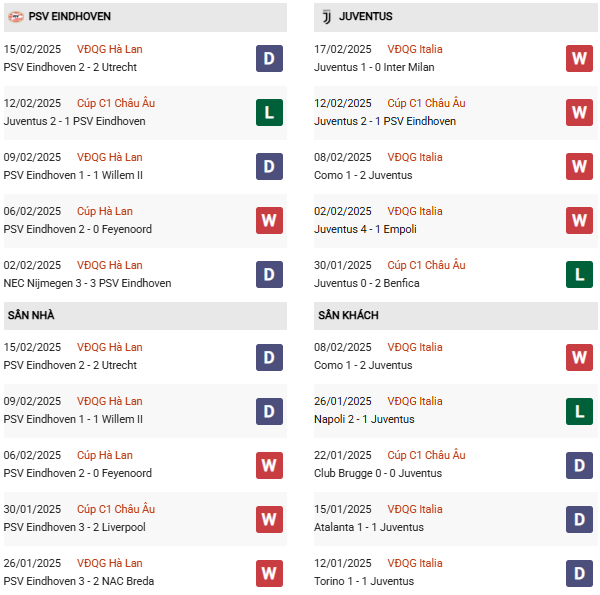Click loss badge for Juventus 0-2 Benfica
The height and width of the screenshot is (595, 600).
point(579,274)
